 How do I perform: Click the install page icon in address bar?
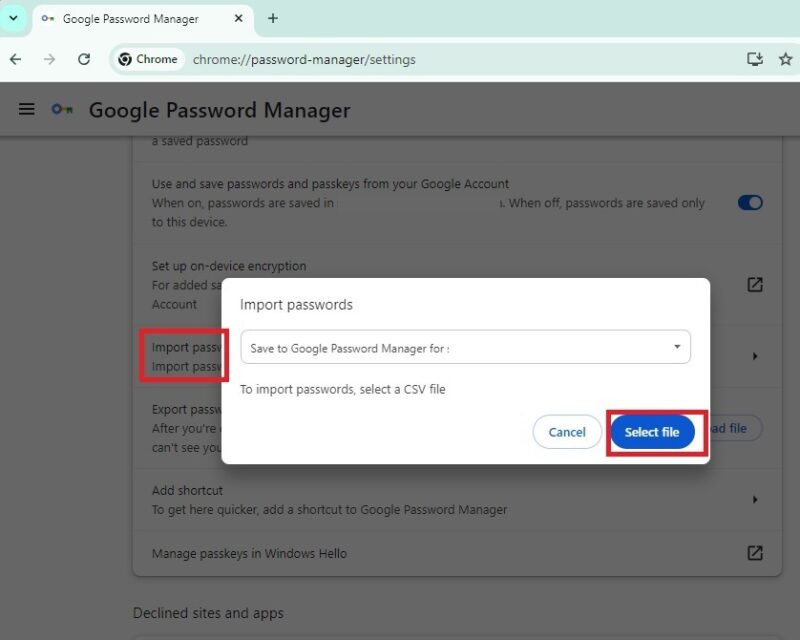click(x=754, y=59)
